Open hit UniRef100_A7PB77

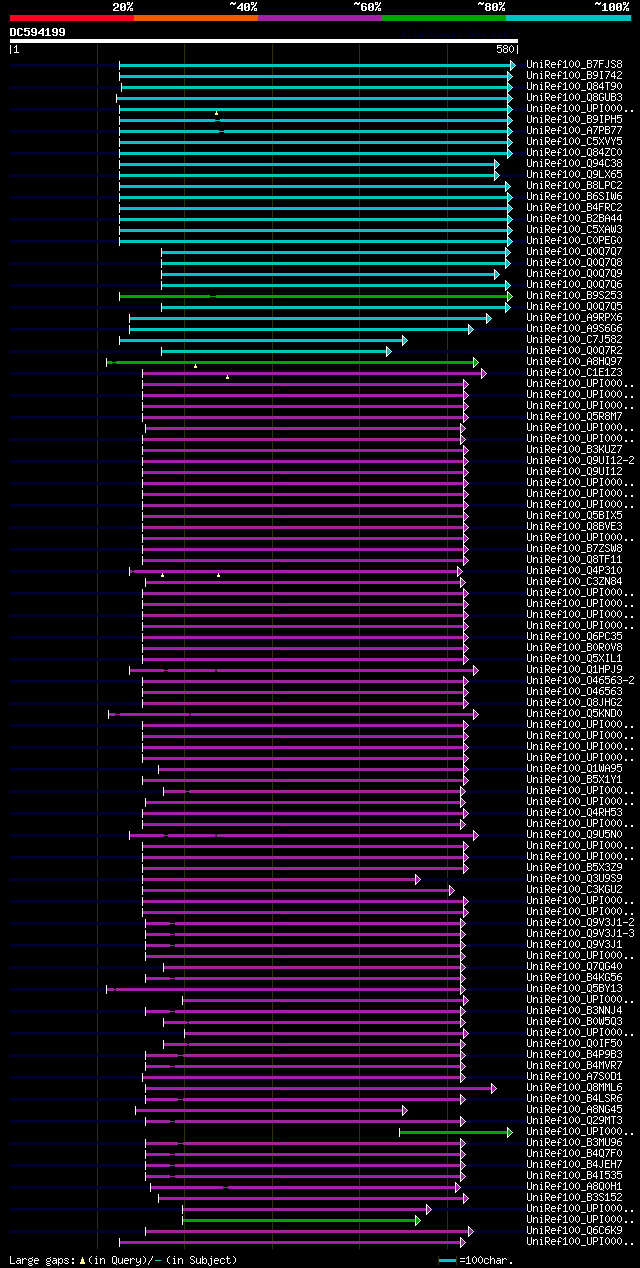coord(574,130)
